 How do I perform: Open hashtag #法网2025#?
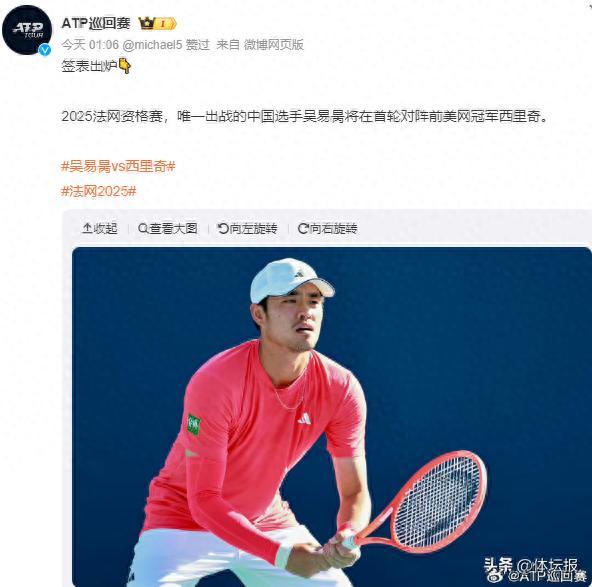[x=99, y=191]
